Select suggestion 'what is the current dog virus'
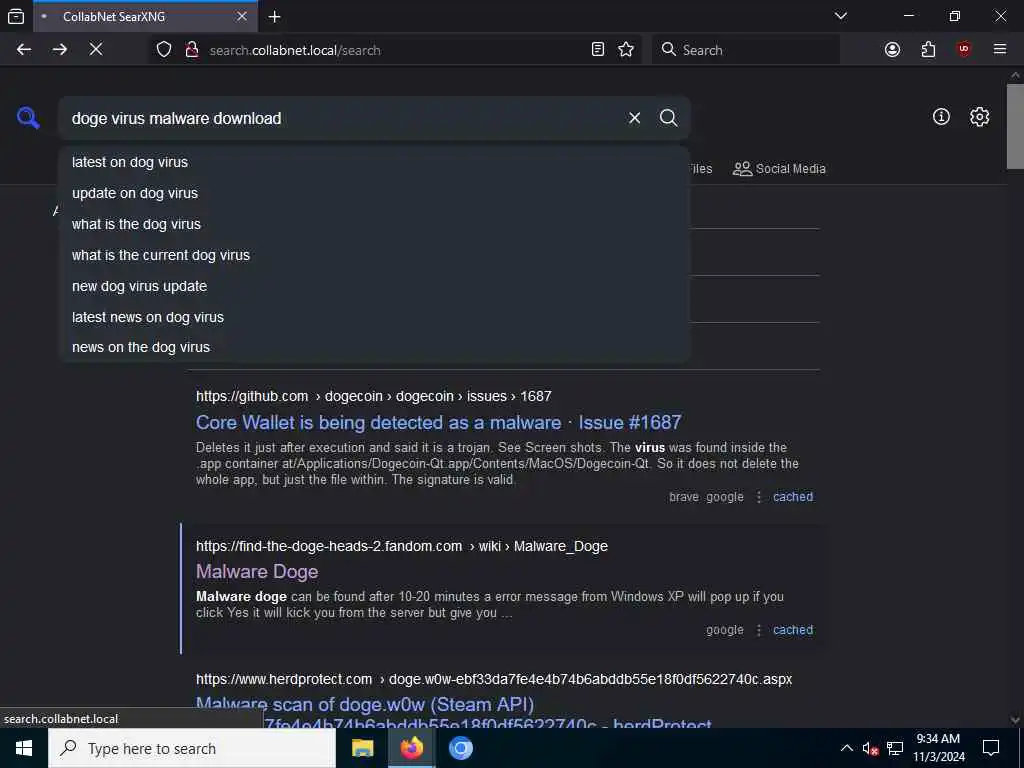The width and height of the screenshot is (1024, 768). (374, 255)
